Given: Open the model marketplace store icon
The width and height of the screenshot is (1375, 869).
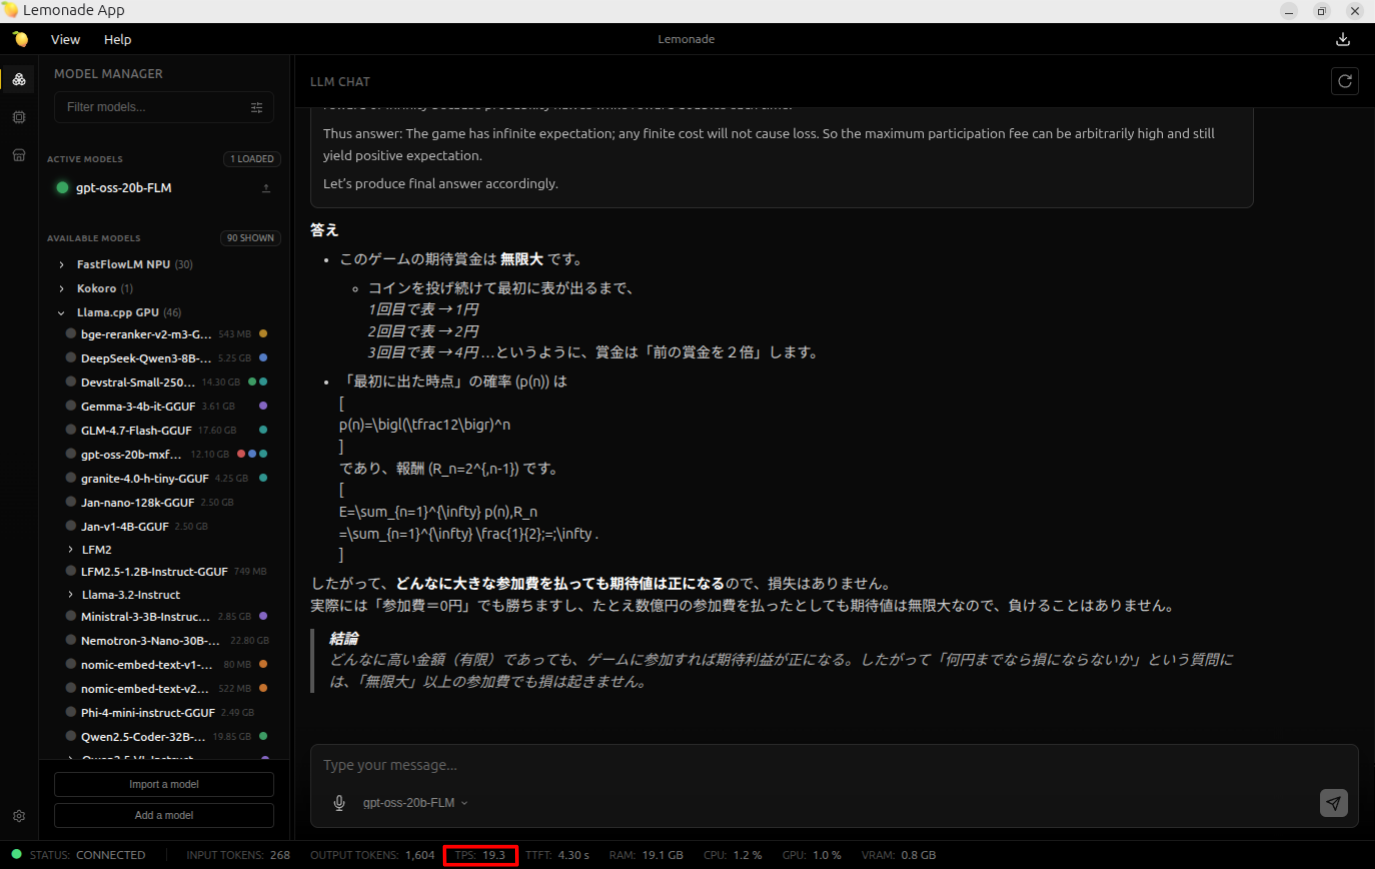Looking at the screenshot, I should 18,154.
